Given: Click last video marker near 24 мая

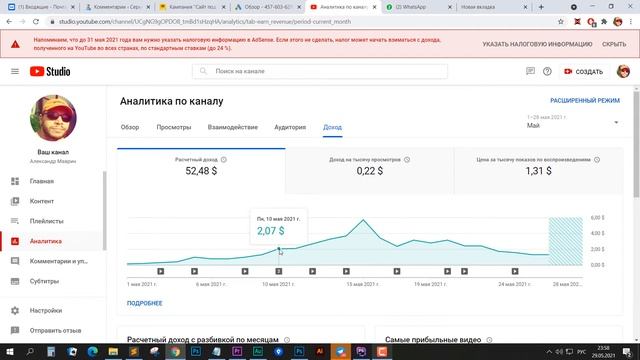Looking at the screenshot, I should click(515, 271).
